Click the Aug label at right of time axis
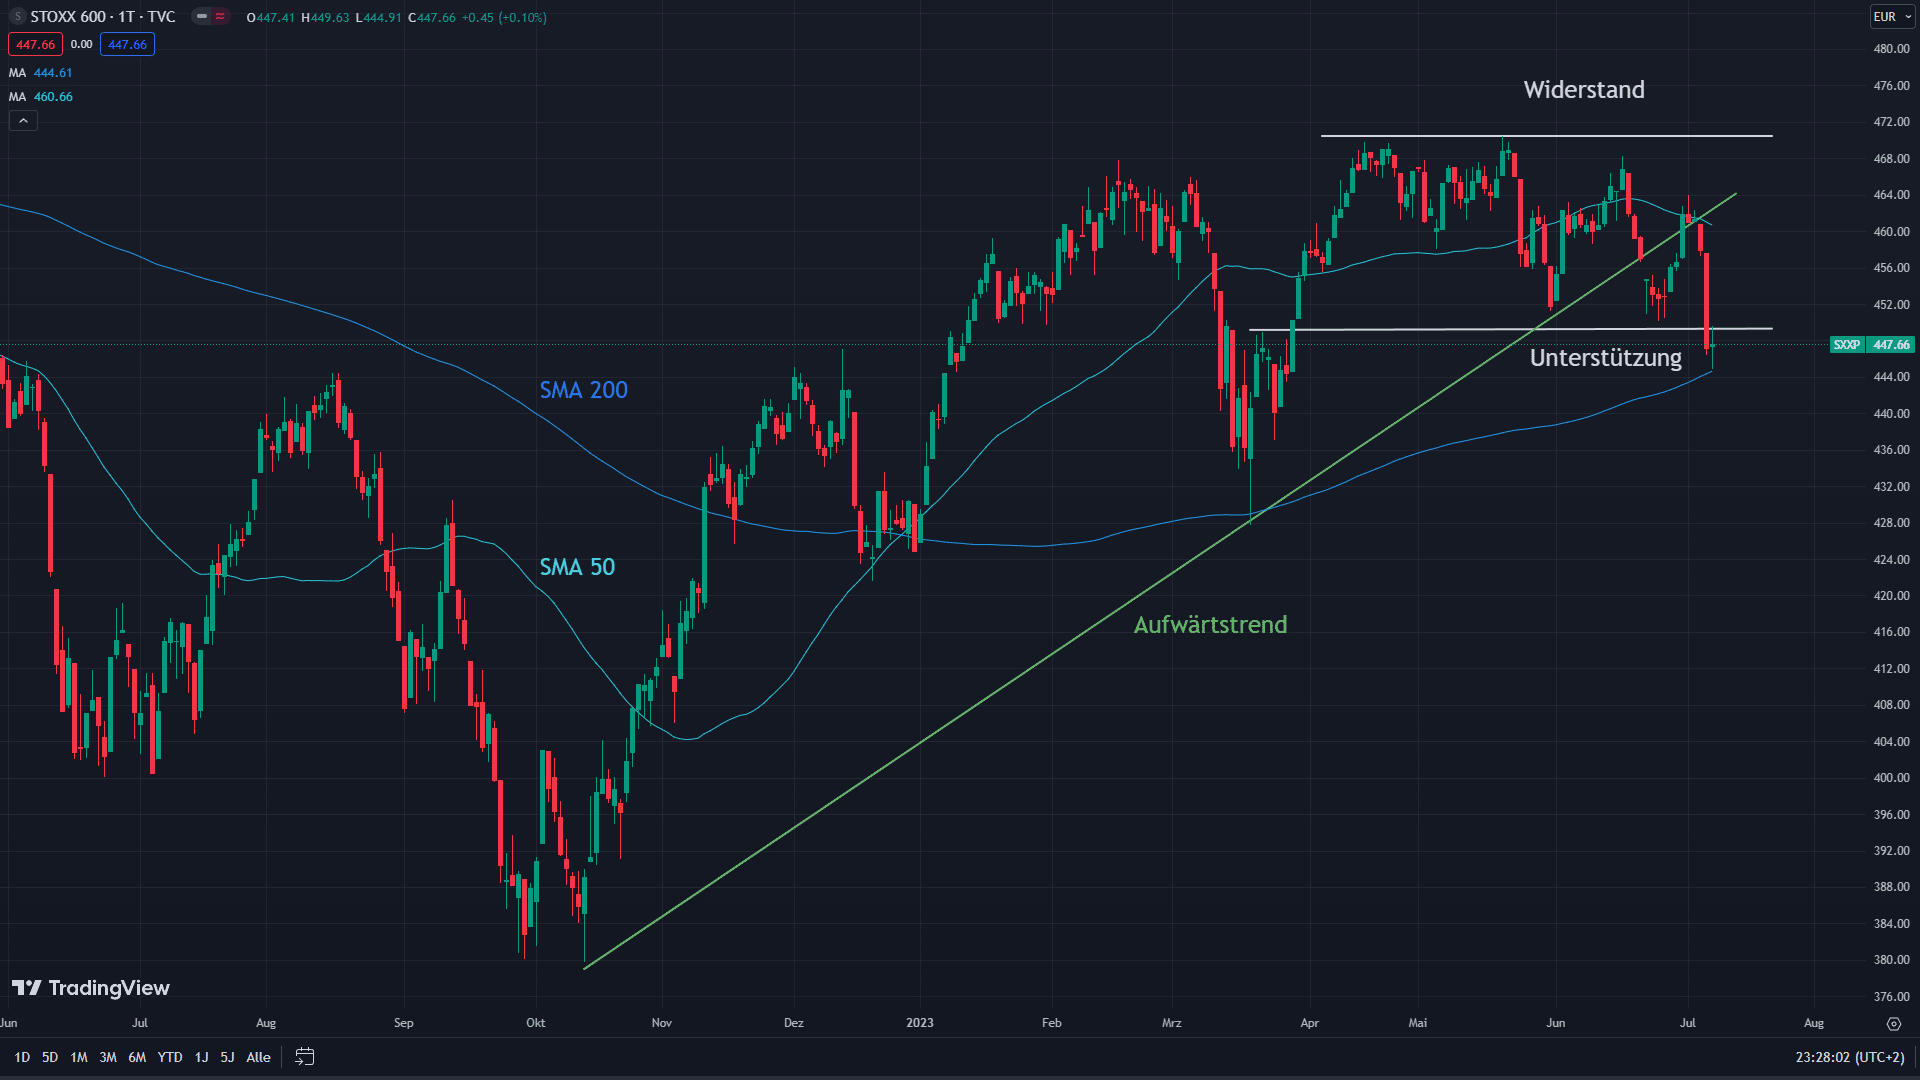Image resolution: width=1920 pixels, height=1080 pixels. pyautogui.click(x=1814, y=1023)
